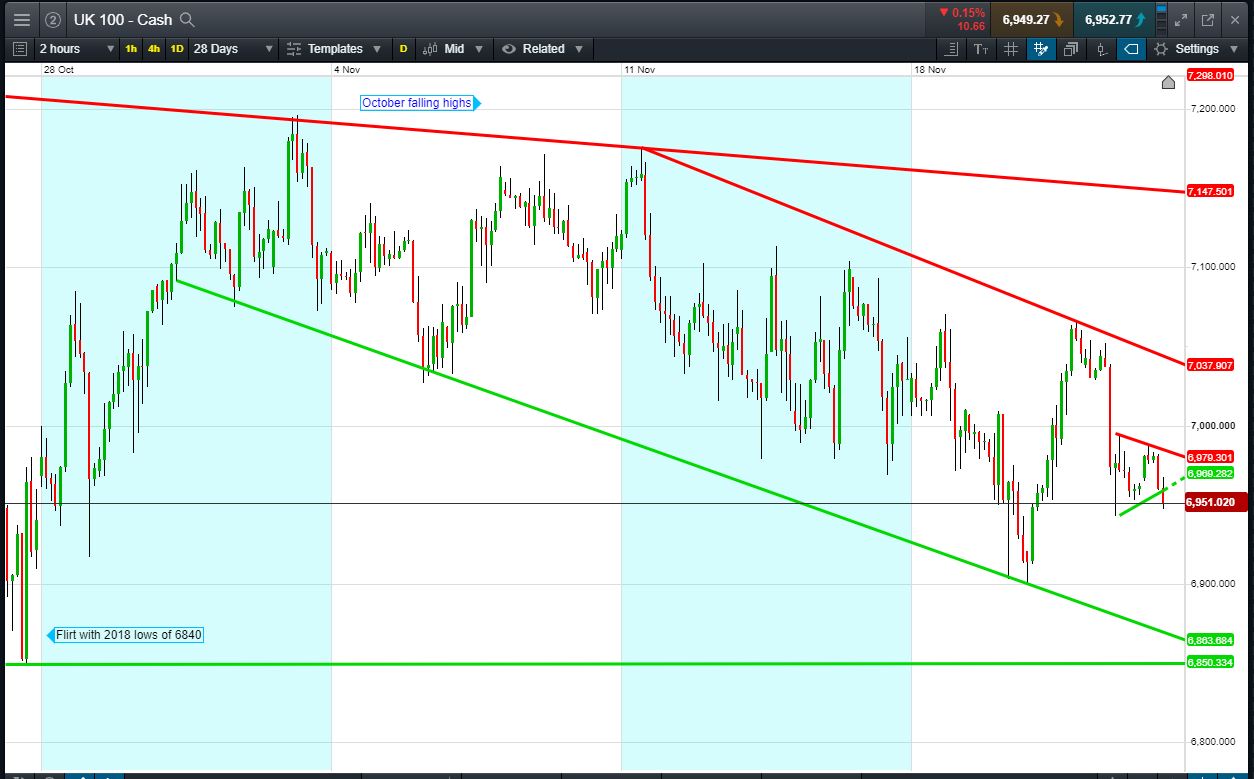1254x779 pixels.
Task: Click the UK 100 - Cash title
Action: tap(123, 19)
